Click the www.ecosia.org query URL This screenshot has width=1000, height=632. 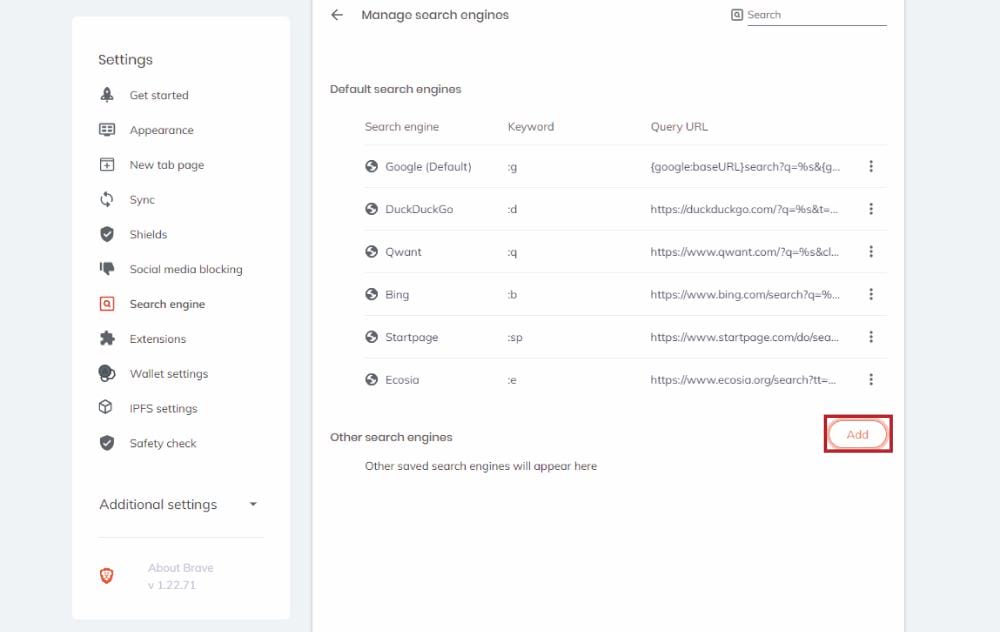tap(743, 380)
